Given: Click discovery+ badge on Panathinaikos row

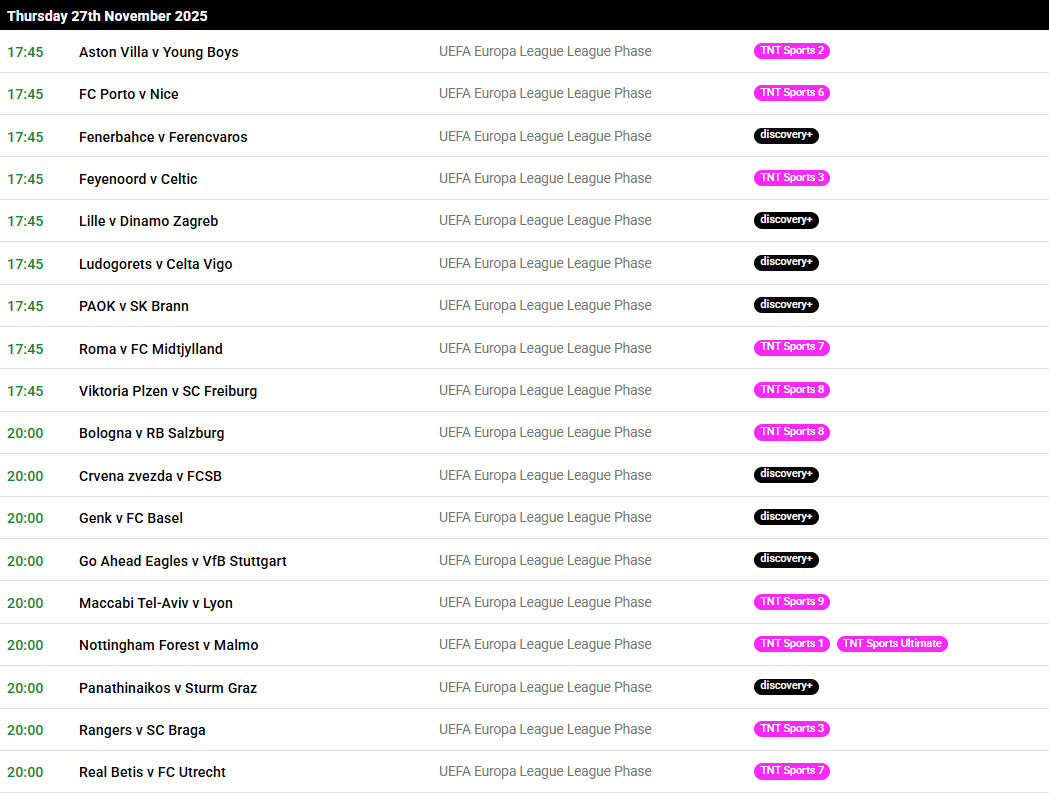Looking at the screenshot, I should 786,687.
